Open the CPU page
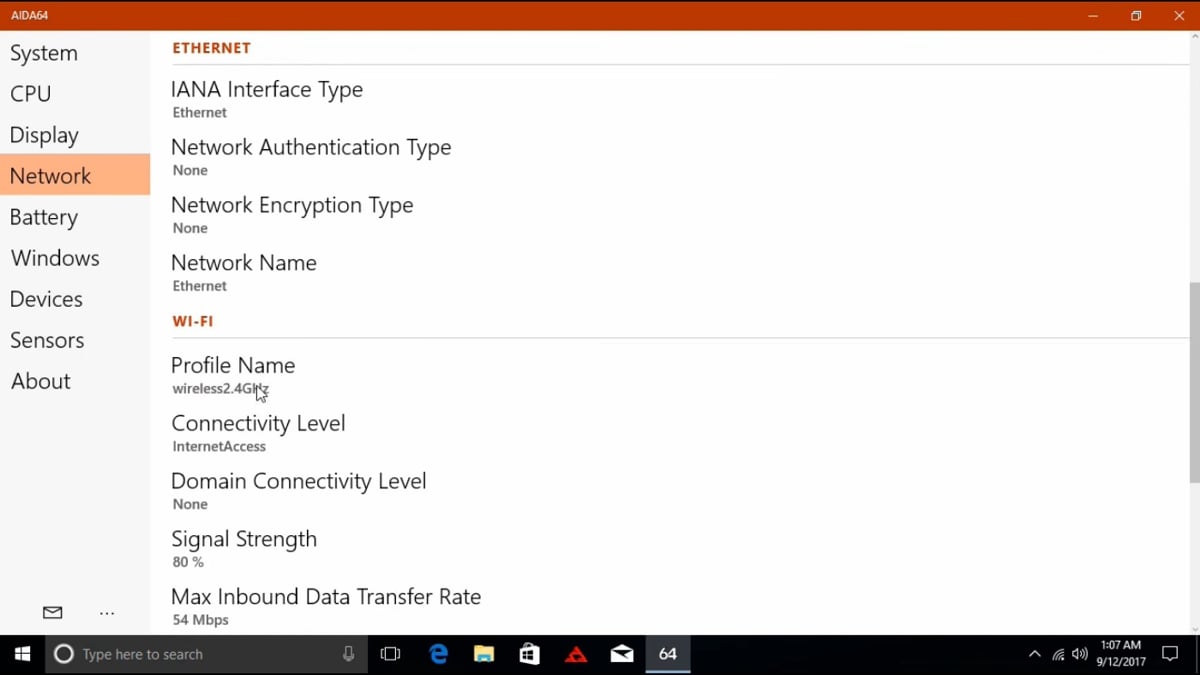 pos(75,94)
